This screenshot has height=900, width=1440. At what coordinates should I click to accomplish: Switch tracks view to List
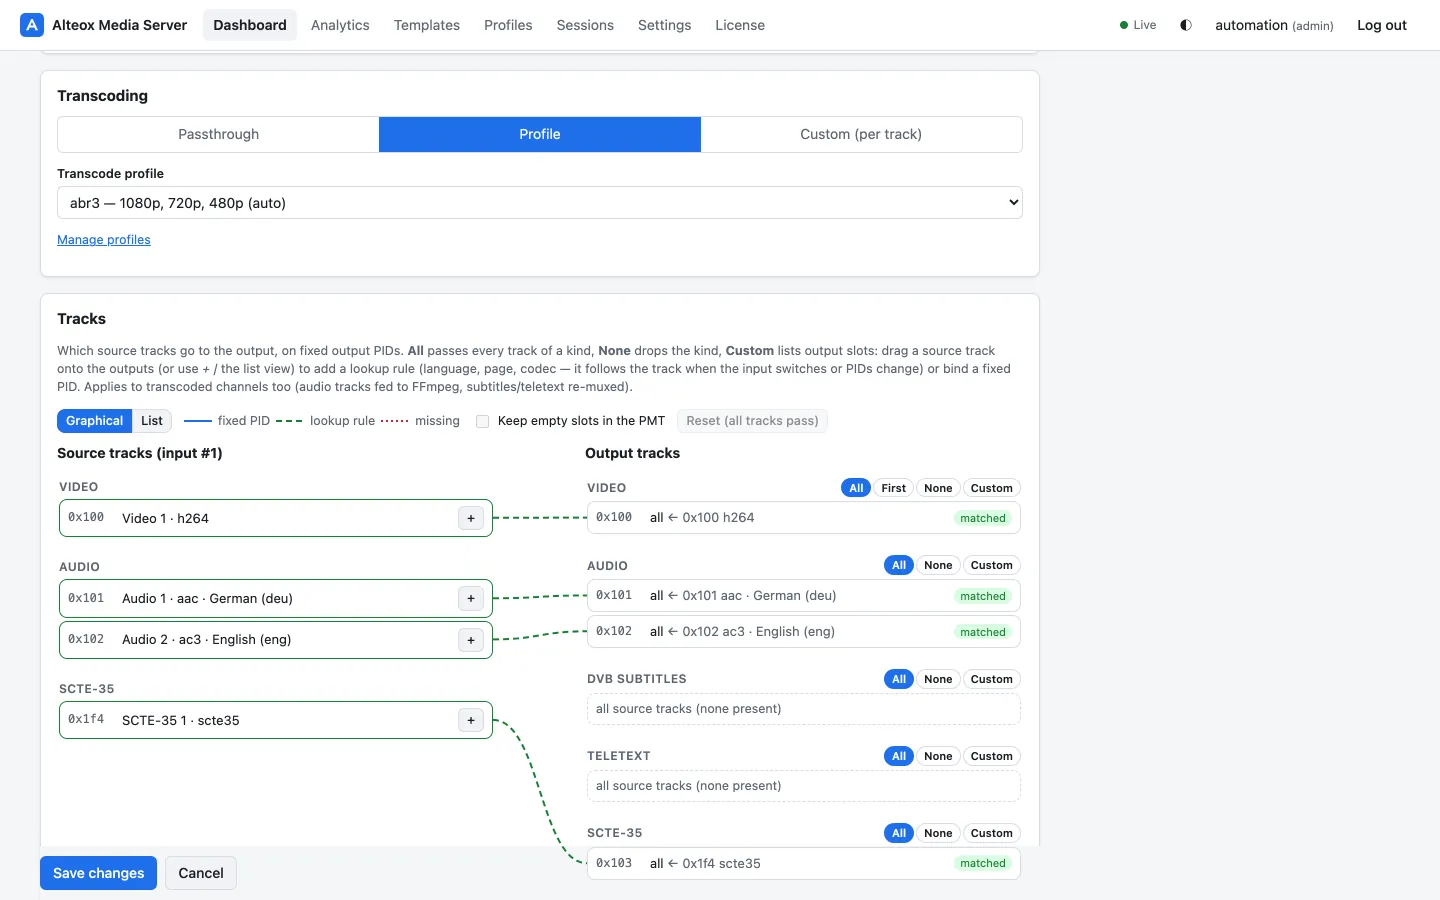point(152,421)
